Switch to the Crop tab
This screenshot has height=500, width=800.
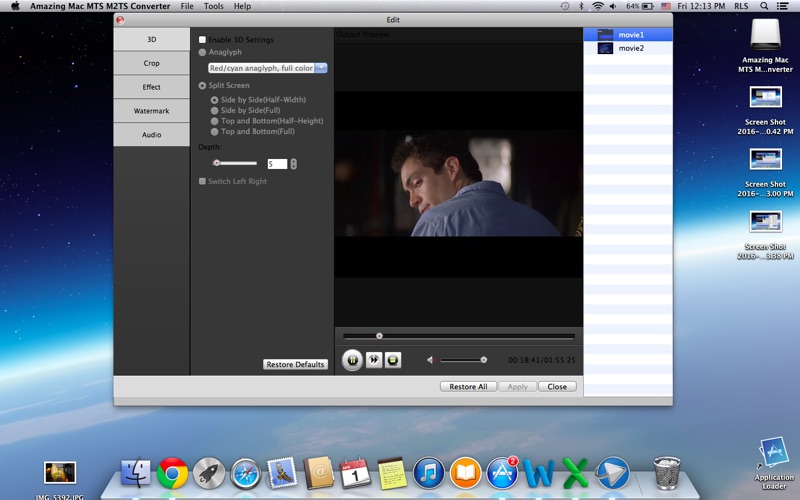[152, 63]
